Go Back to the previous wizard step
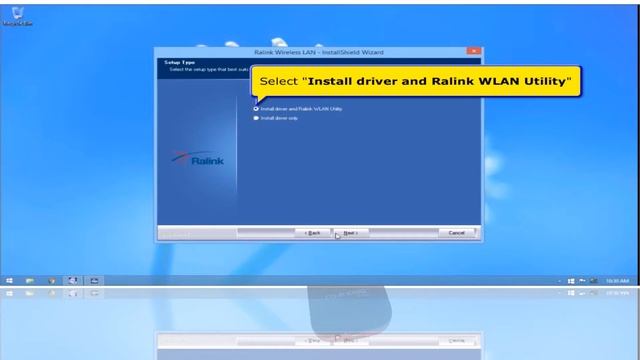Screen dimensions: 640x360 click(x=312, y=233)
